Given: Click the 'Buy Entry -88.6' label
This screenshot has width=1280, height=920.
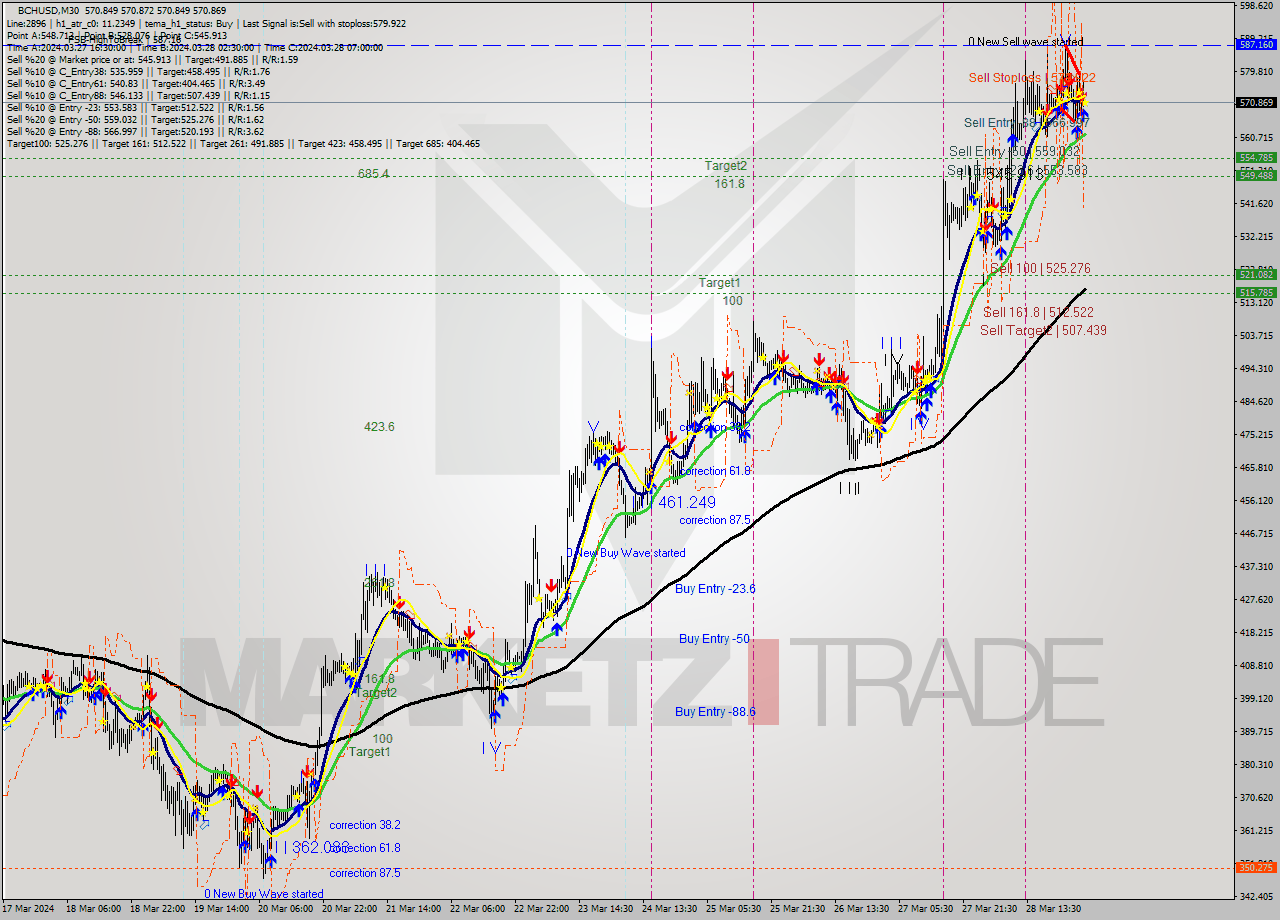Looking at the screenshot, I should 715,712.
